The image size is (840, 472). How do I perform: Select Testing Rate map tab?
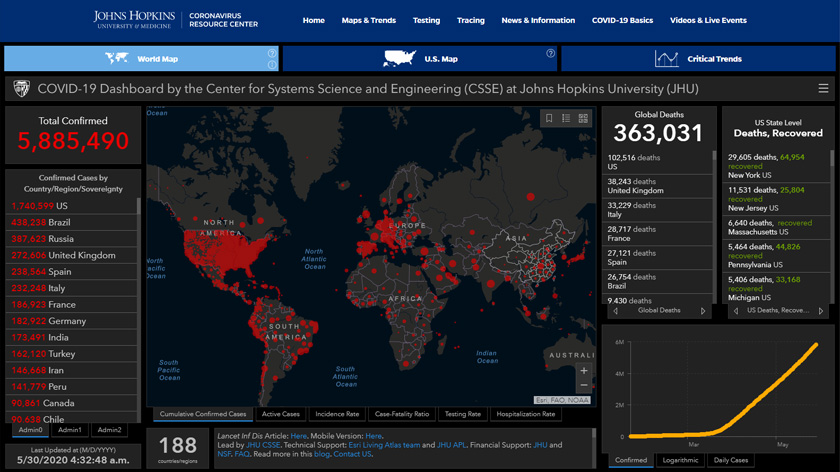tap(463, 414)
